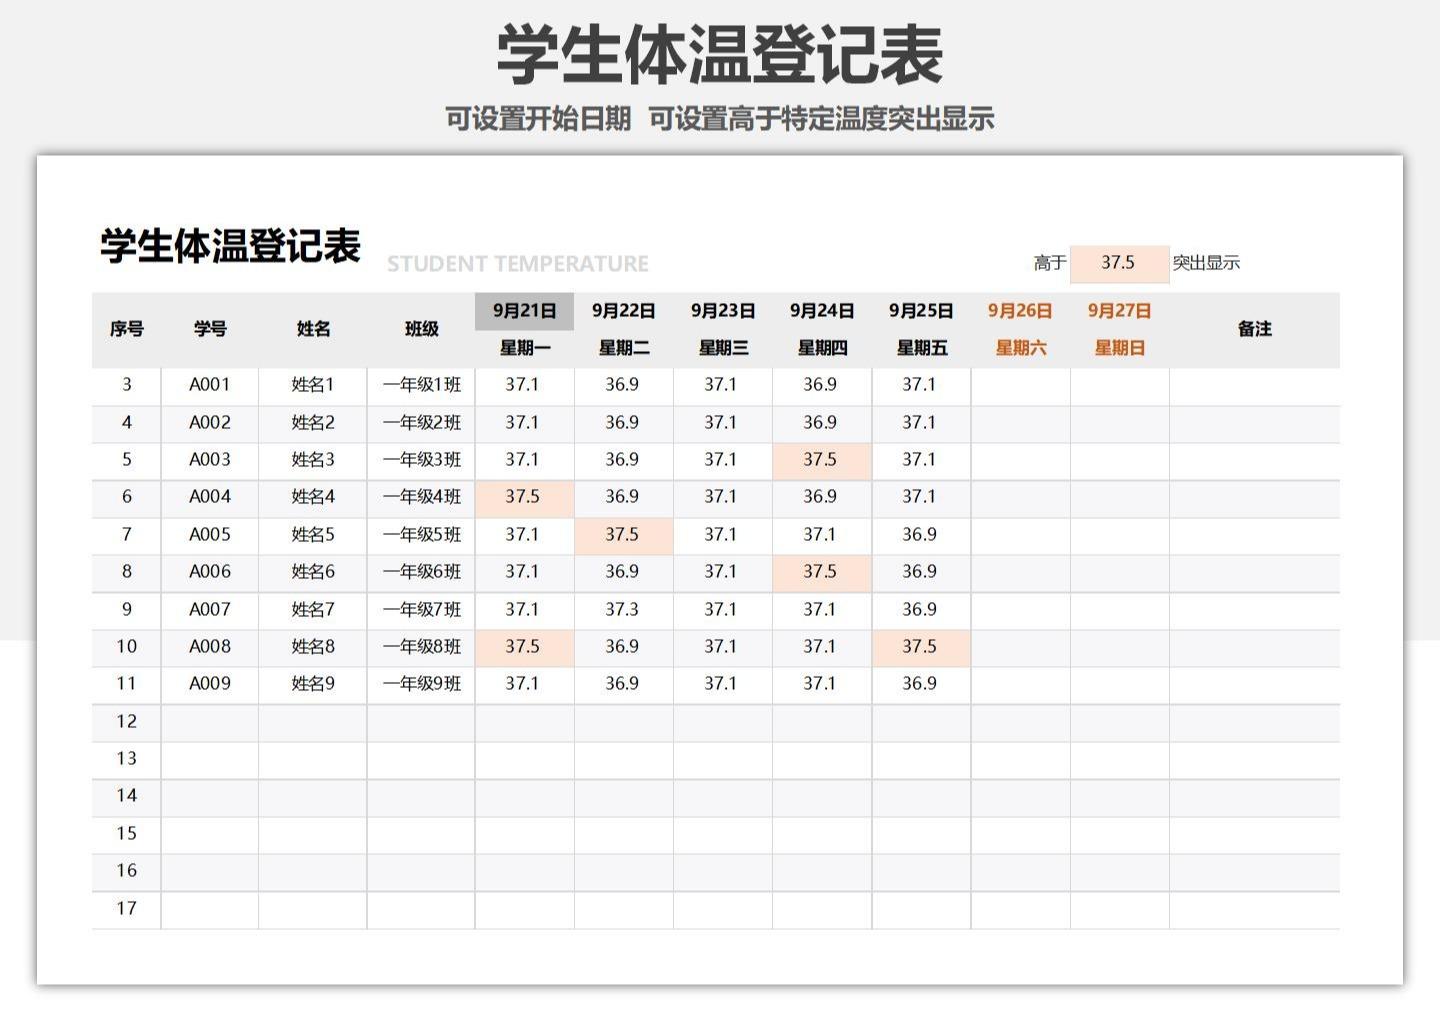
Task: Click highlighted 37.5 in A003's row
Action: tap(822, 460)
